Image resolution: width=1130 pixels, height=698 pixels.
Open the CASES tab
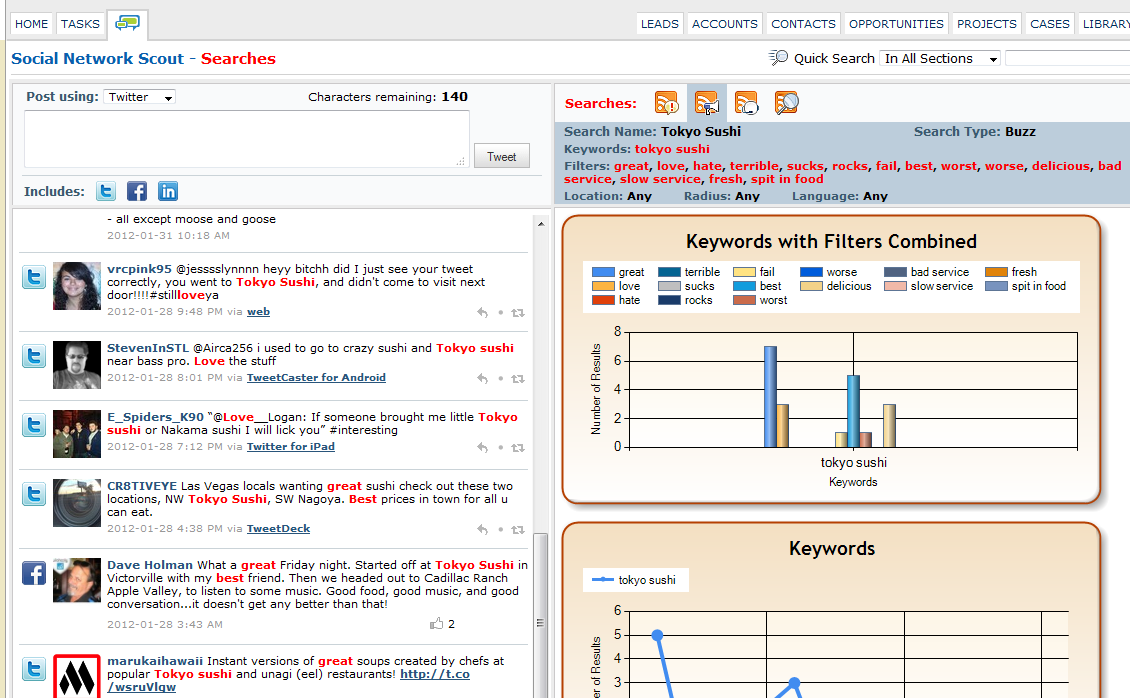point(1049,24)
